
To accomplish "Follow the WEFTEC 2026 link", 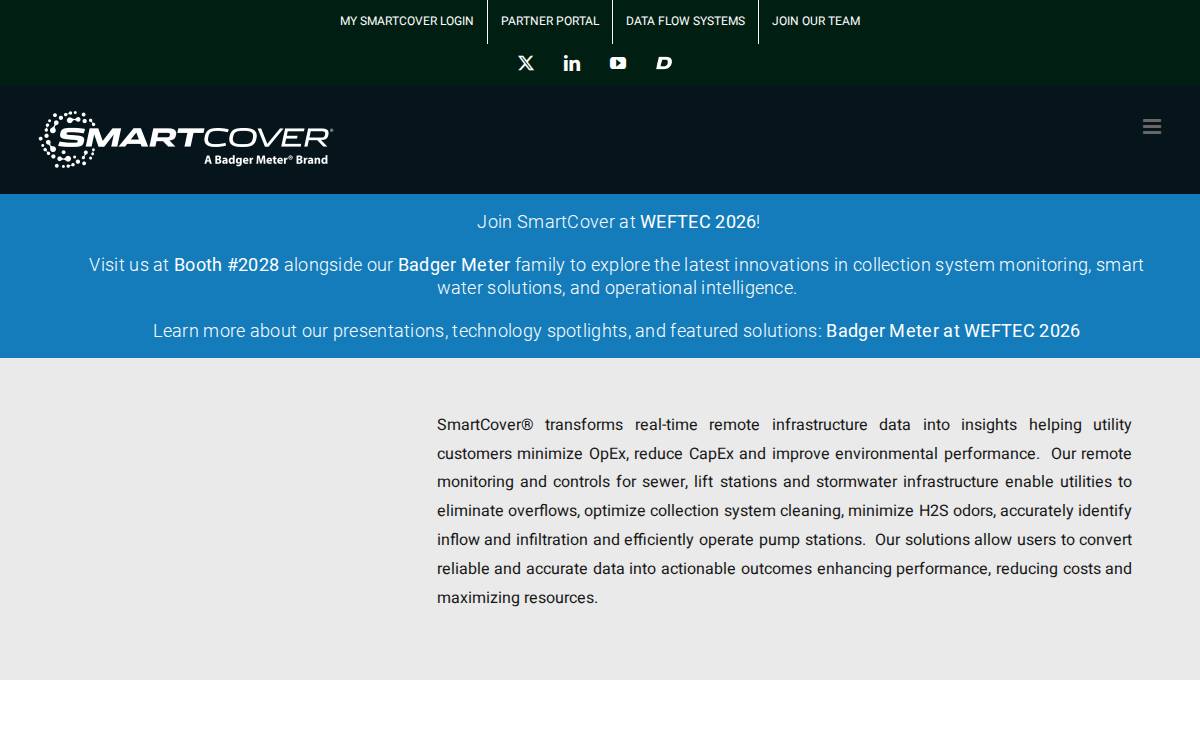I will click(698, 222).
